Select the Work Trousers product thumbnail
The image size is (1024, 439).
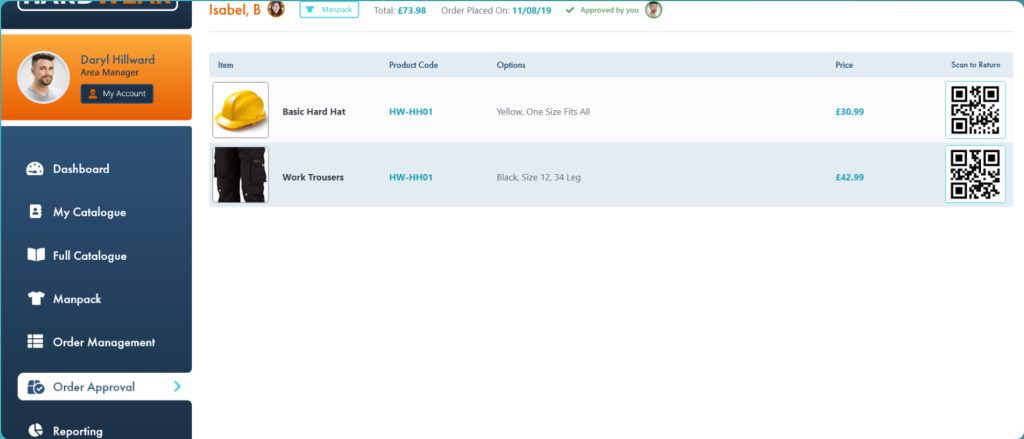click(240, 175)
